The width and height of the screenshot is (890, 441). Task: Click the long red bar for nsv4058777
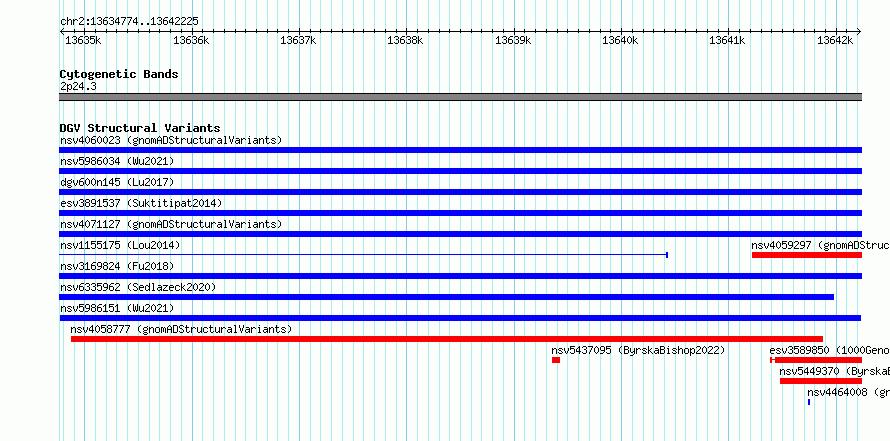click(447, 339)
